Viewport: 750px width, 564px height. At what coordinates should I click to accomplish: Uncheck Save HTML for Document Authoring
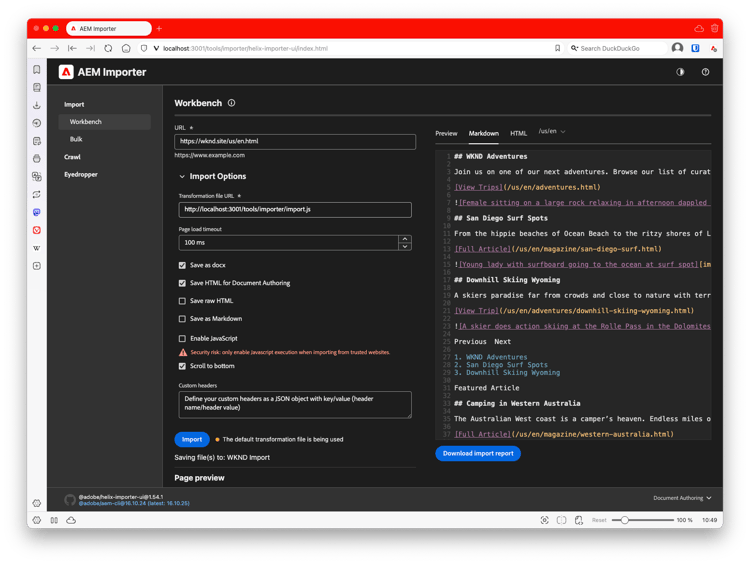click(x=182, y=283)
